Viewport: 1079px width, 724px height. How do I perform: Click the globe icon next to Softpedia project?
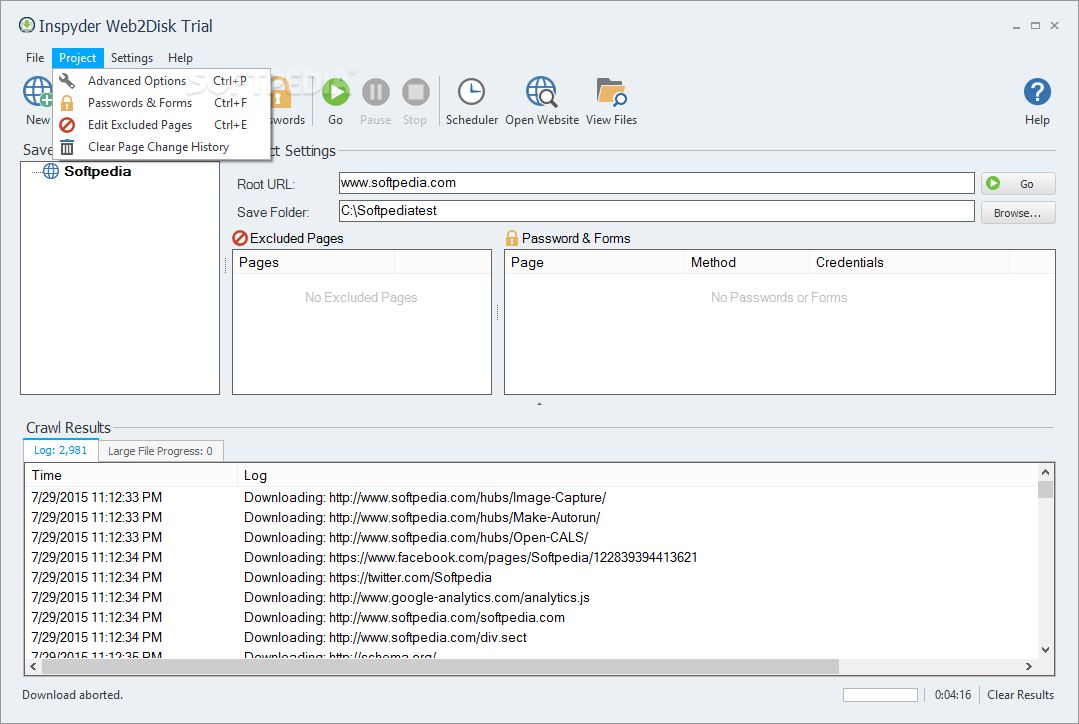click(x=51, y=171)
